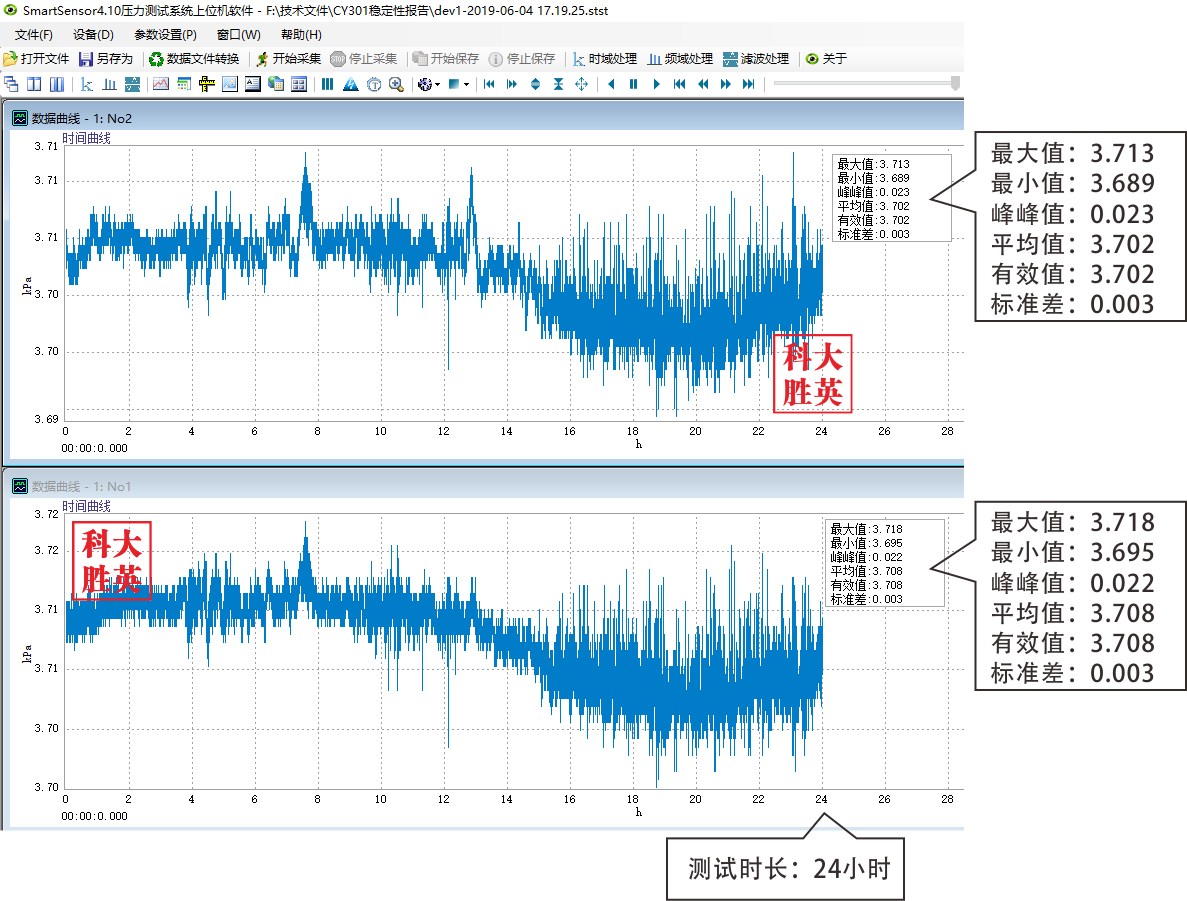Click the 打开文件 open file button

coord(37,59)
